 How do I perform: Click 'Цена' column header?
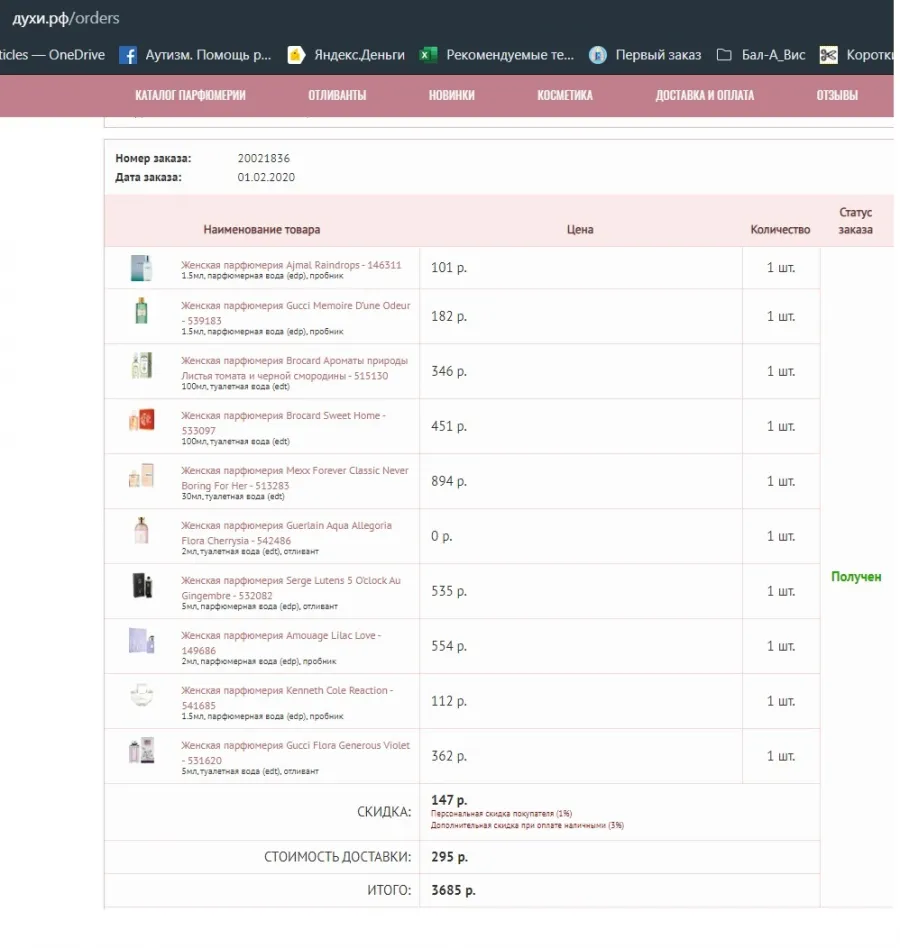coord(580,230)
